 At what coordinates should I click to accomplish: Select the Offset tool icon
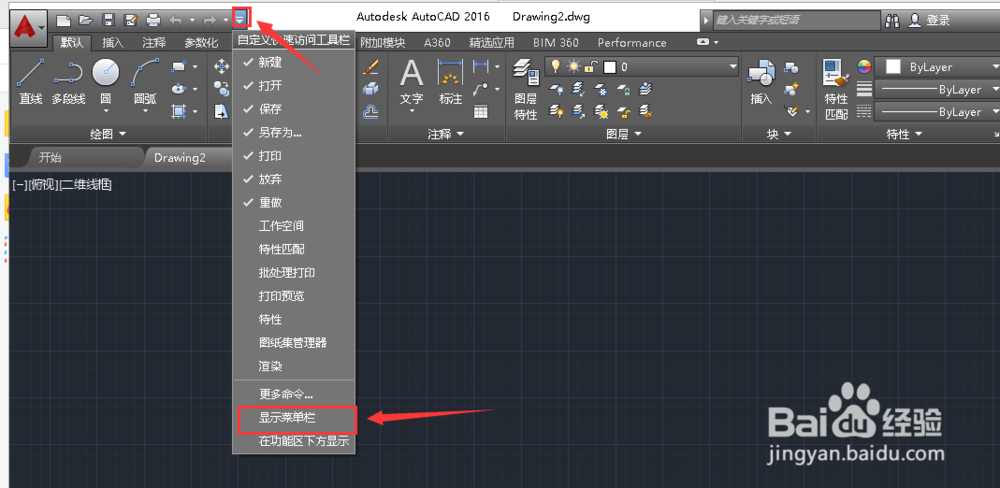tap(371, 112)
